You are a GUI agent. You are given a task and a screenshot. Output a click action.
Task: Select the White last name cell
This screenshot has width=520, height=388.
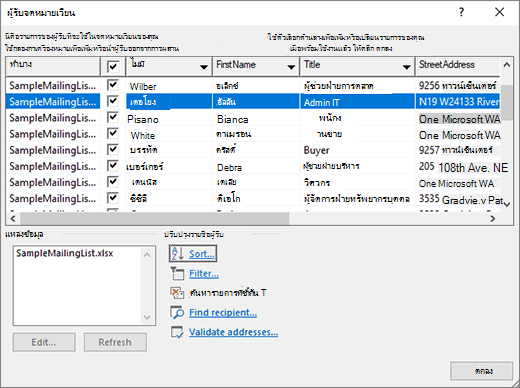(169, 135)
